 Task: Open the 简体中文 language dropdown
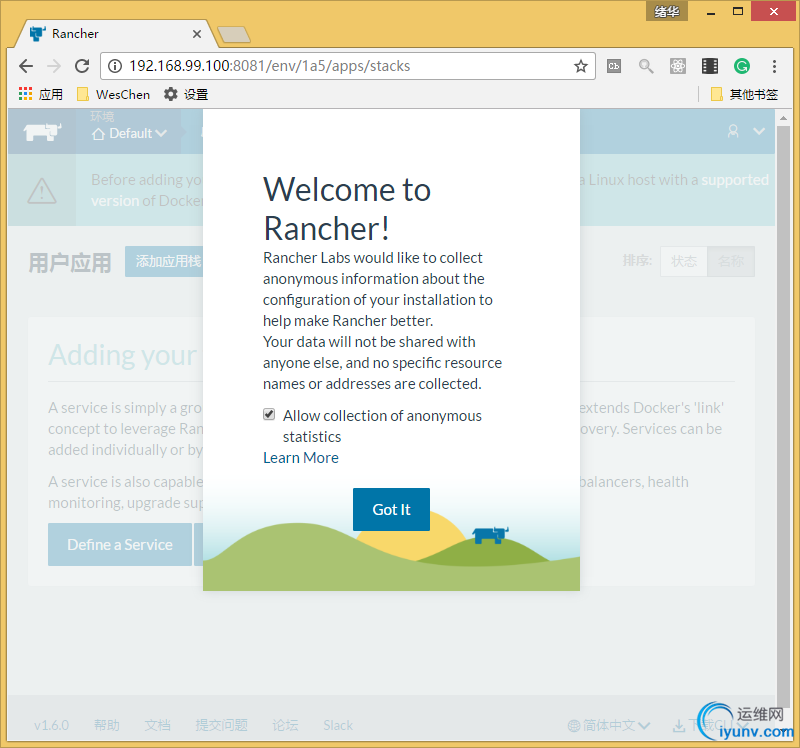[x=609, y=725]
